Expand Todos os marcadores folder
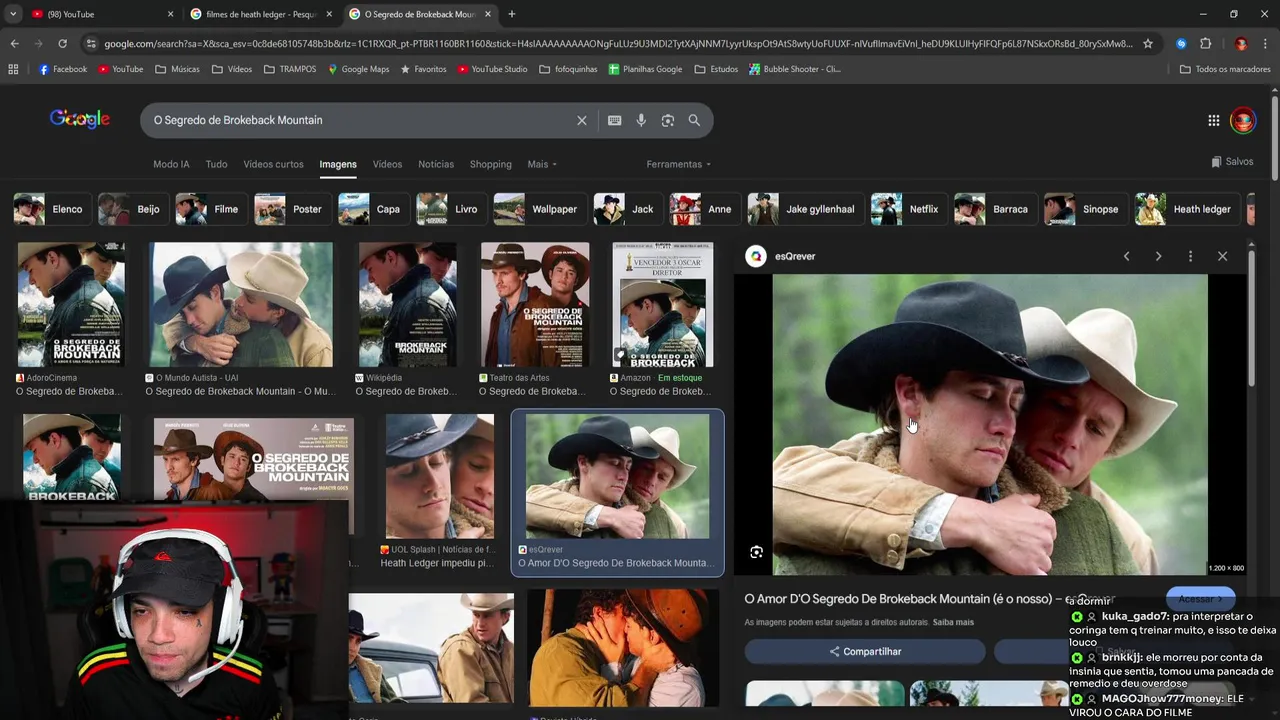1280x720 pixels. pyautogui.click(x=1225, y=69)
